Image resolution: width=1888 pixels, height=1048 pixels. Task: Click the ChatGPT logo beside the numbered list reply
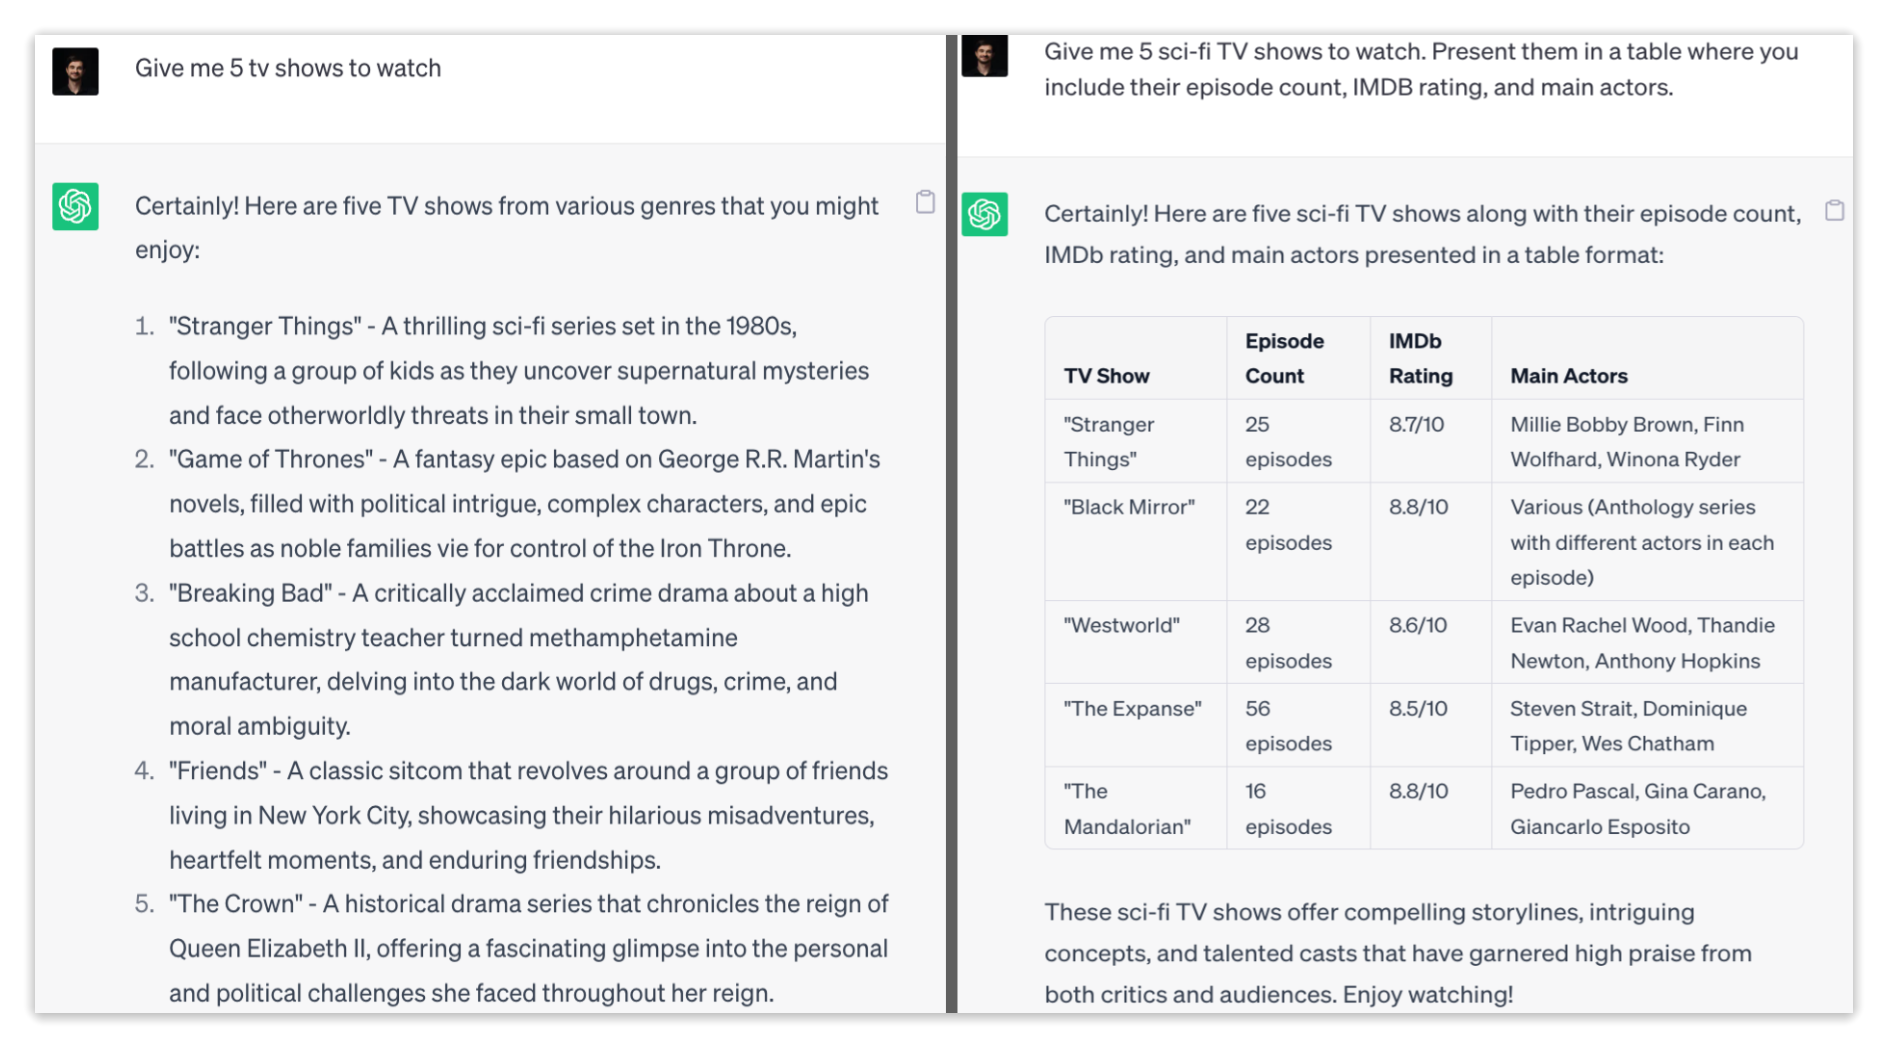[x=75, y=206]
